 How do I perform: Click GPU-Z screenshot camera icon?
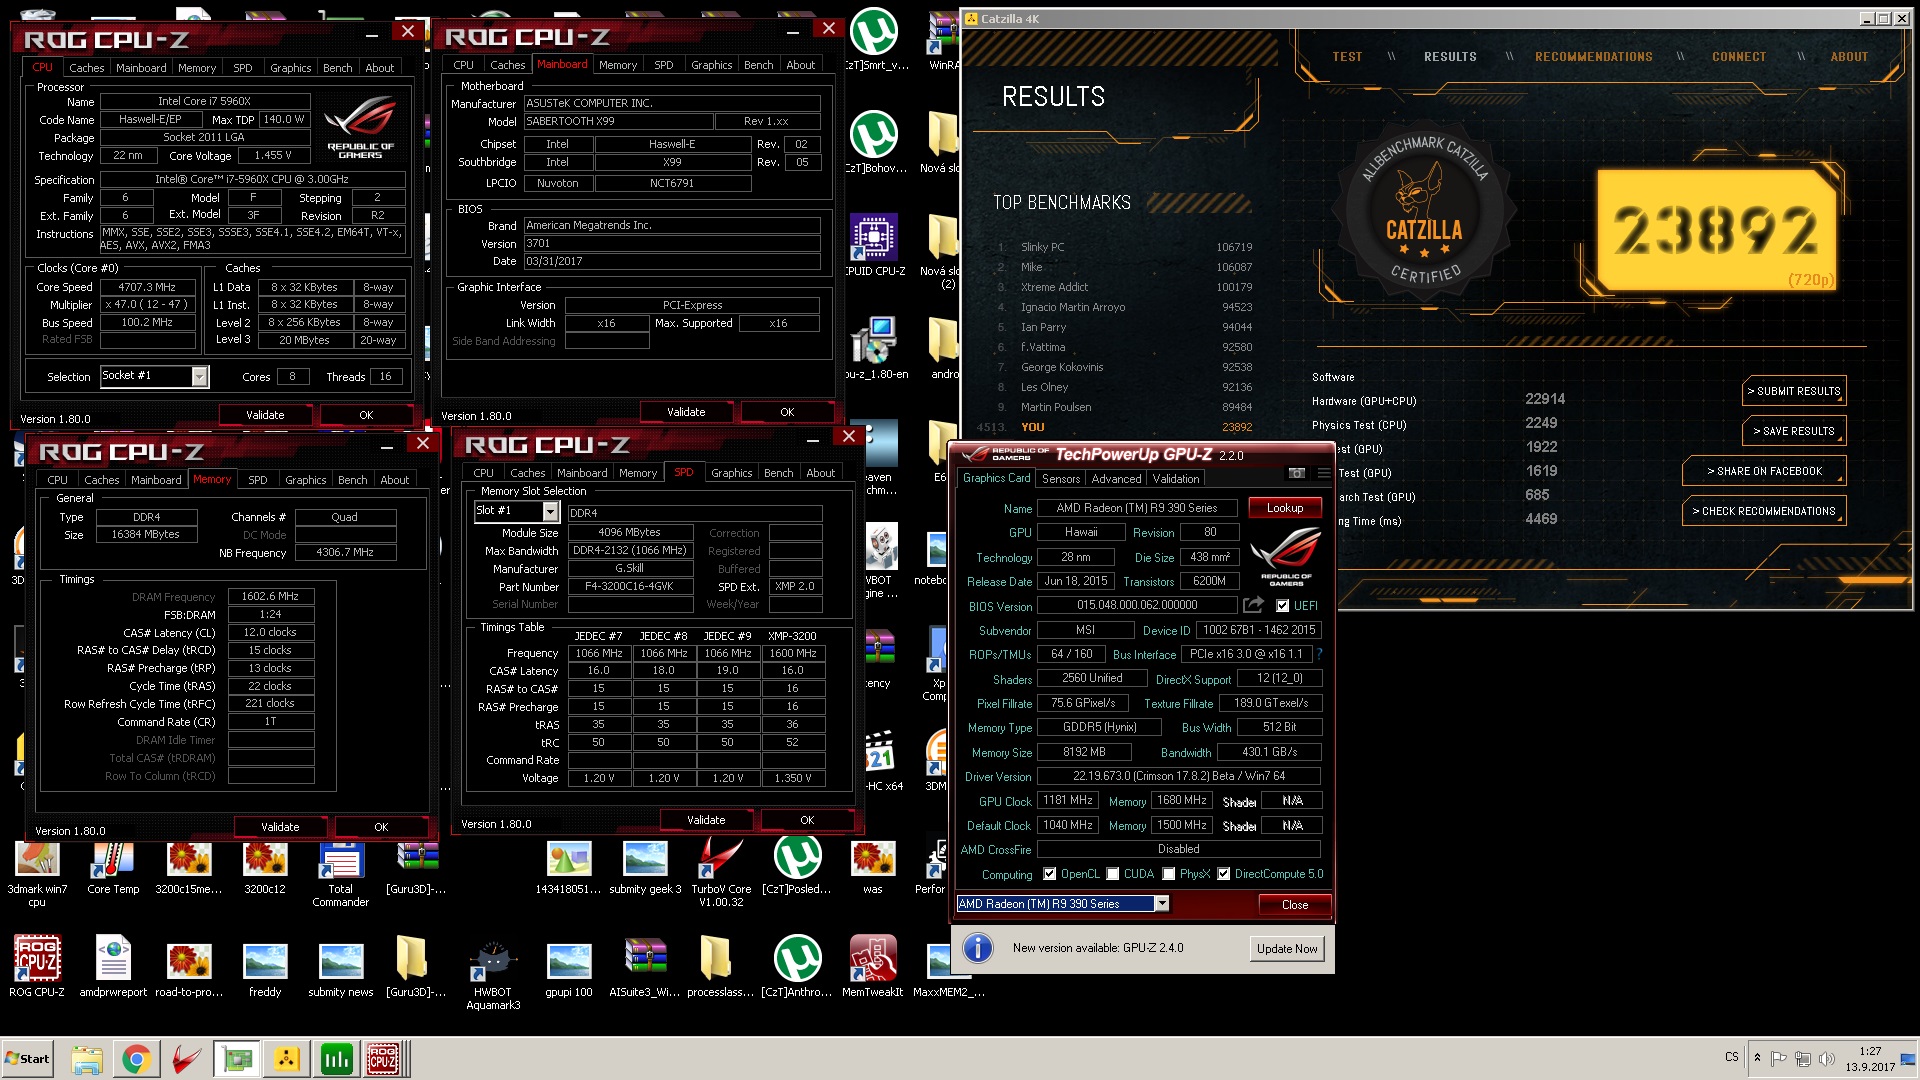pos(1297,473)
